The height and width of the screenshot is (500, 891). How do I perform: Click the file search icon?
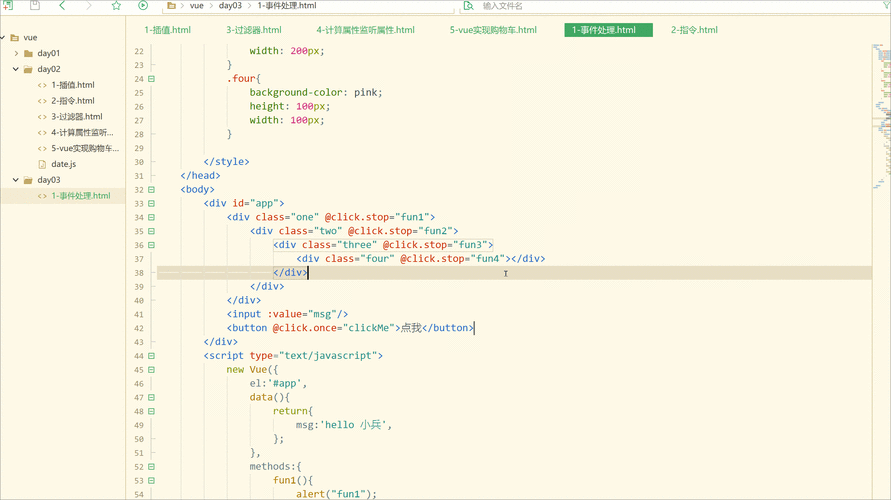point(468,6)
